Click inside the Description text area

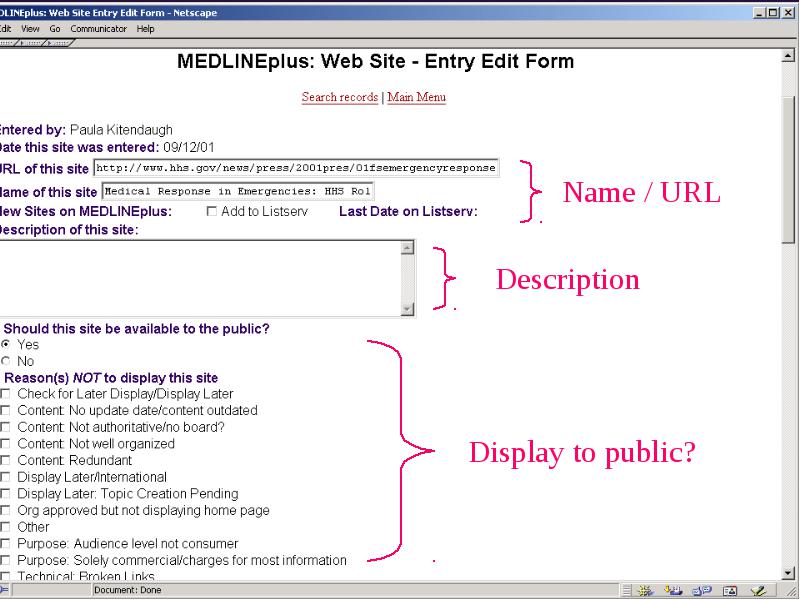point(201,279)
